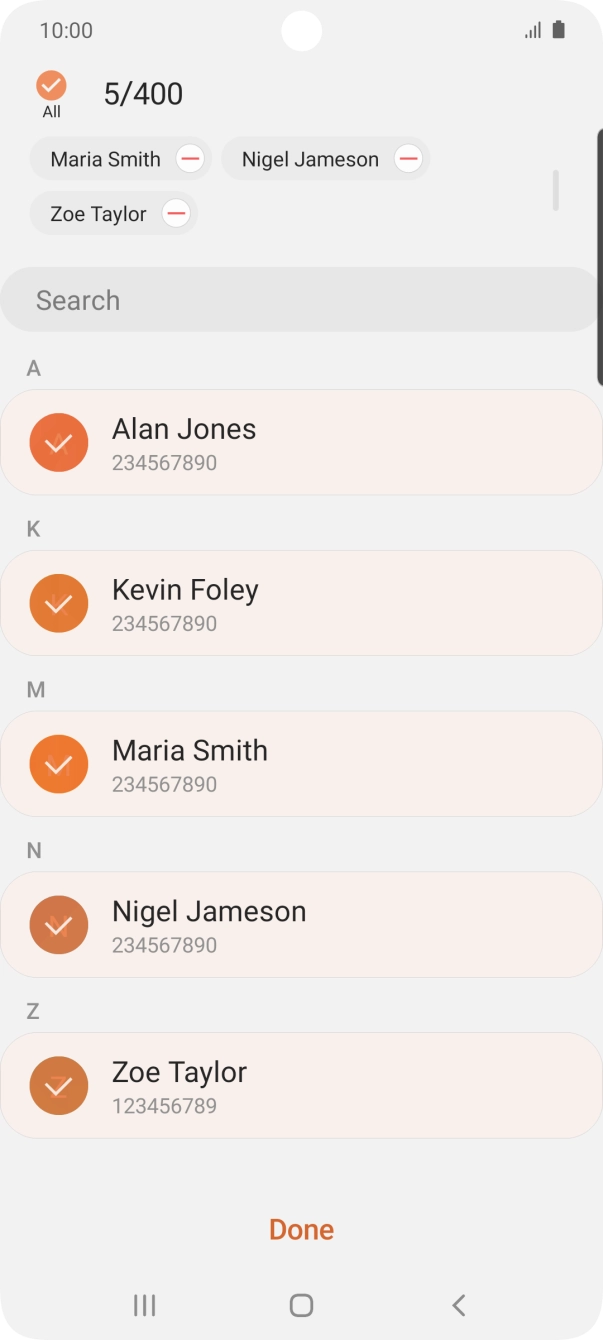
Task: Uncheck Zoe Taylor contact checkbox
Action: (x=59, y=1086)
